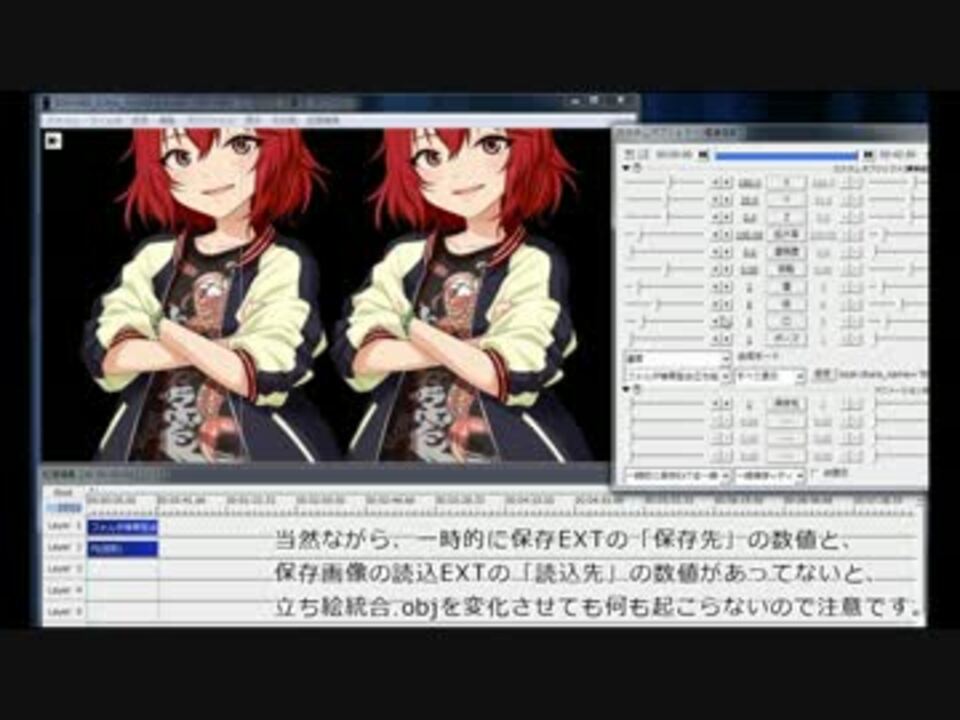Toggle Layer 4 visibility button
The width and height of the screenshot is (960, 720).
click(64, 590)
